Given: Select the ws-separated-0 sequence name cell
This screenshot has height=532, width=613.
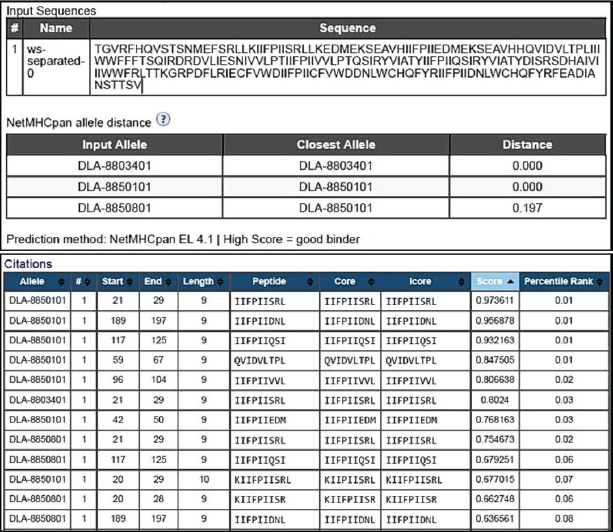Looking at the screenshot, I should pos(49,60).
